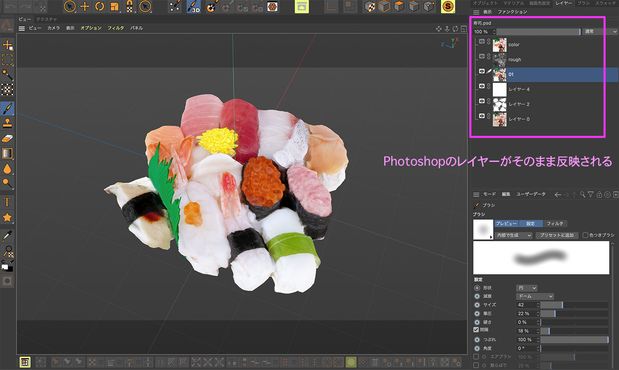Open the viewport ビュー menu
Screen dimensions: 619x370
pyautogui.click(x=35, y=28)
